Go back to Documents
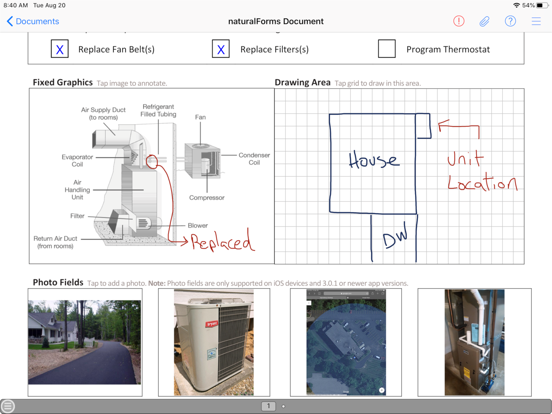The height and width of the screenshot is (414, 552). point(33,21)
